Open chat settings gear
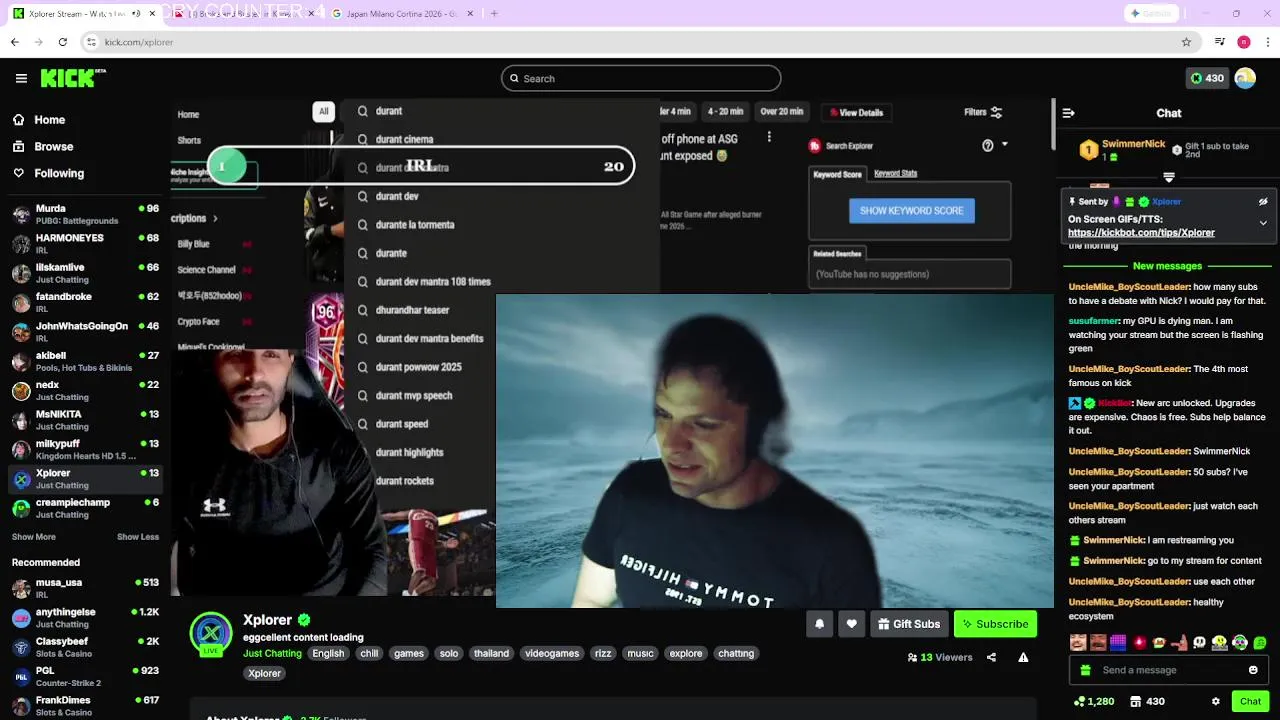Screen dimensions: 1280x720 (1215, 701)
